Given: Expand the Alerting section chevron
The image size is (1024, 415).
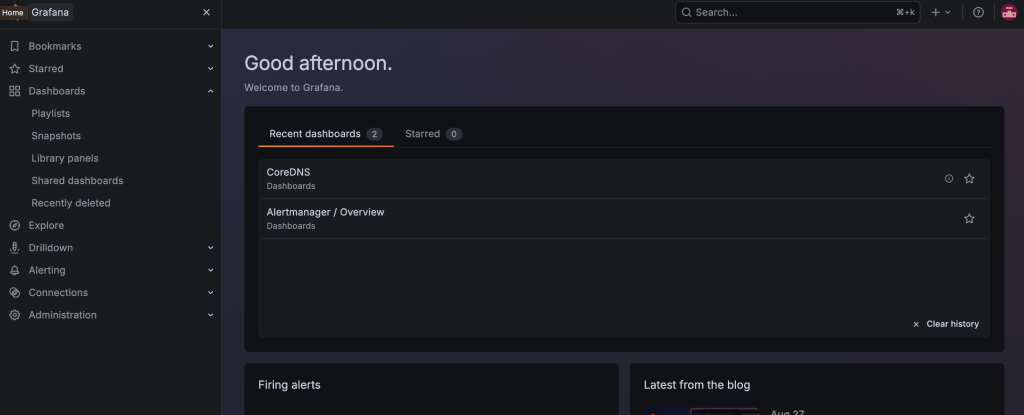Looking at the screenshot, I should point(210,270).
